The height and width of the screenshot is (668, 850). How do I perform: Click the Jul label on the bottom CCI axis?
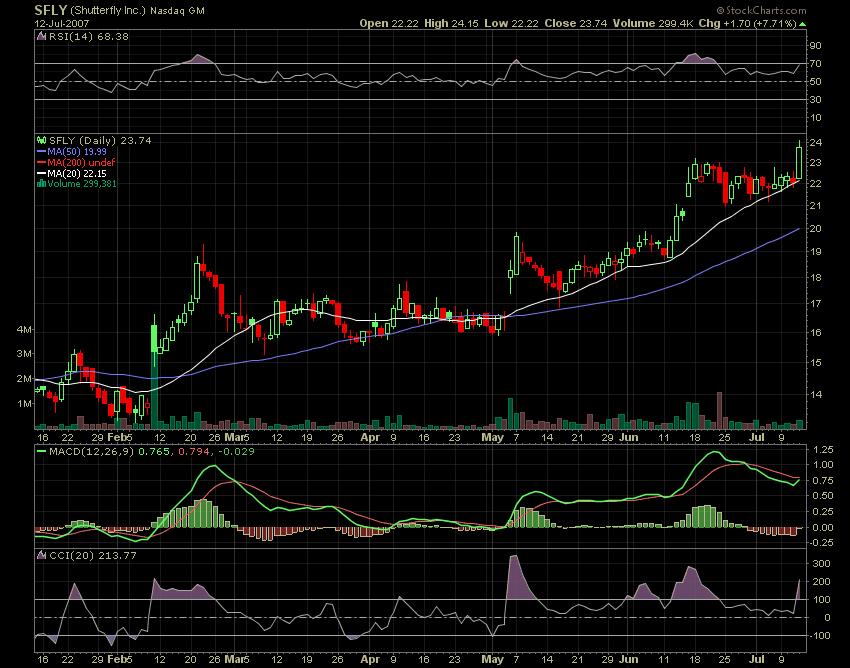tap(757, 659)
